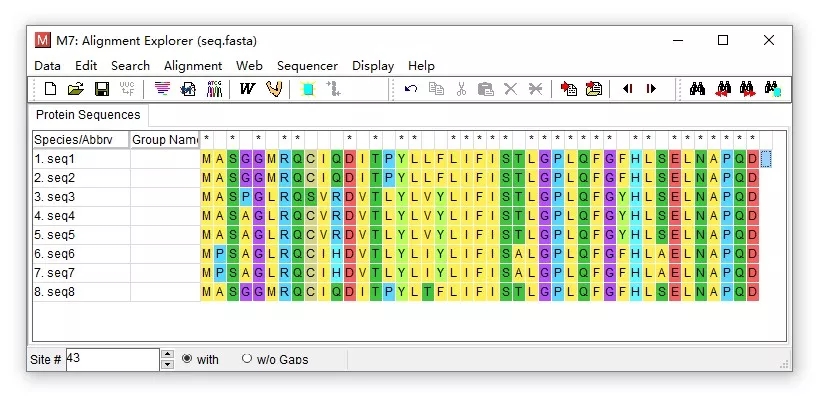Click the first residue M in seq1 row
816x404 pixels.
click(207, 159)
